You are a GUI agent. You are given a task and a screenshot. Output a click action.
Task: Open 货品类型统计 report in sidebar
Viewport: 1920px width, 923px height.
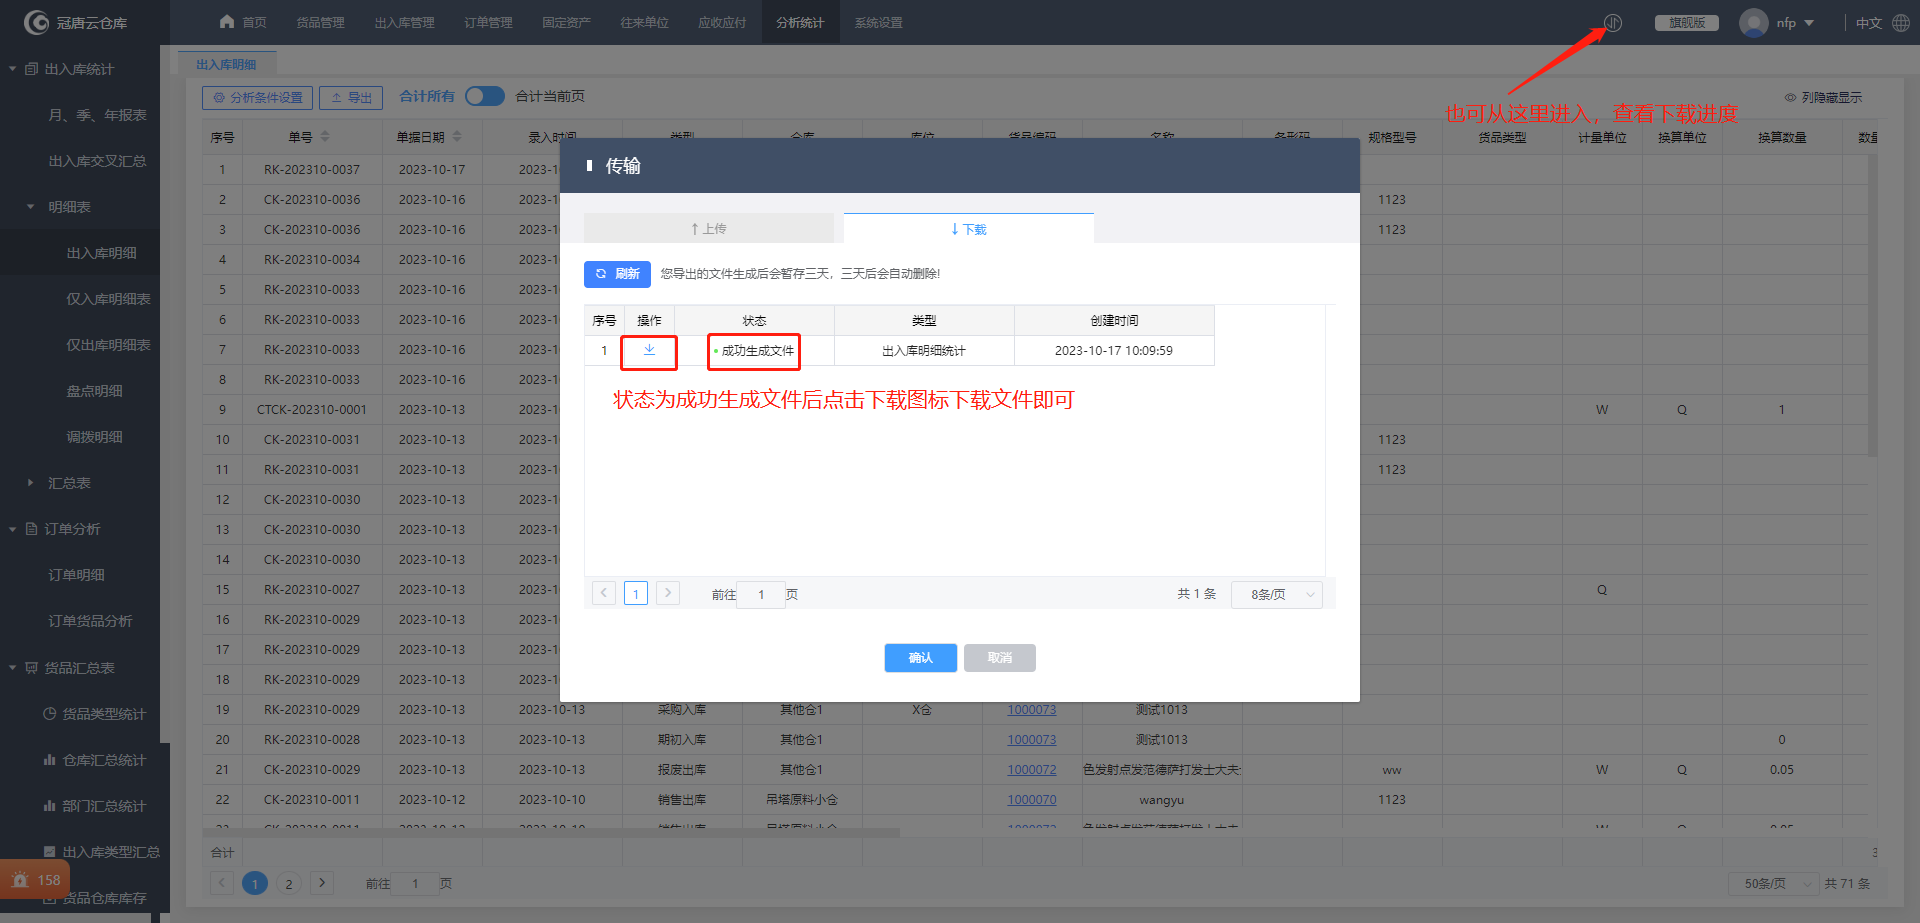point(95,714)
